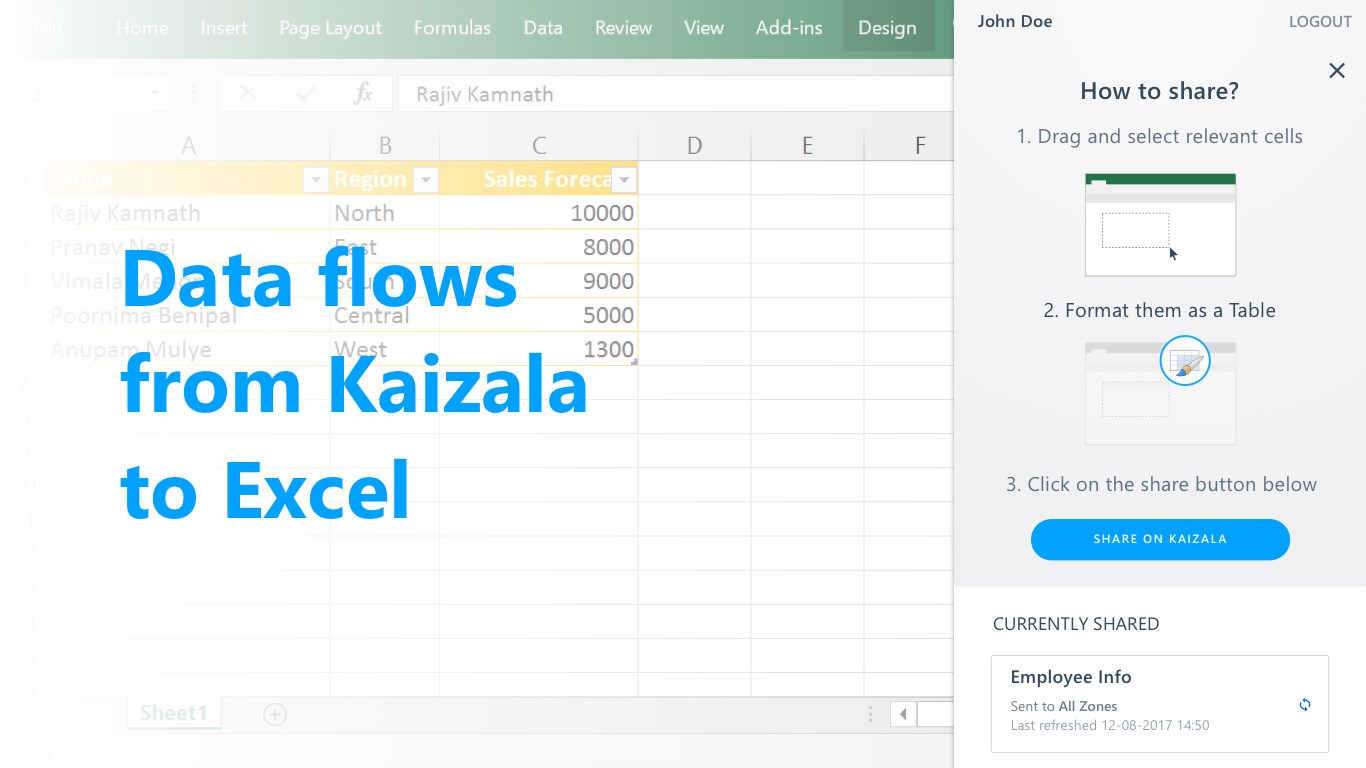Select column D header
1366x768 pixels.
coord(695,146)
